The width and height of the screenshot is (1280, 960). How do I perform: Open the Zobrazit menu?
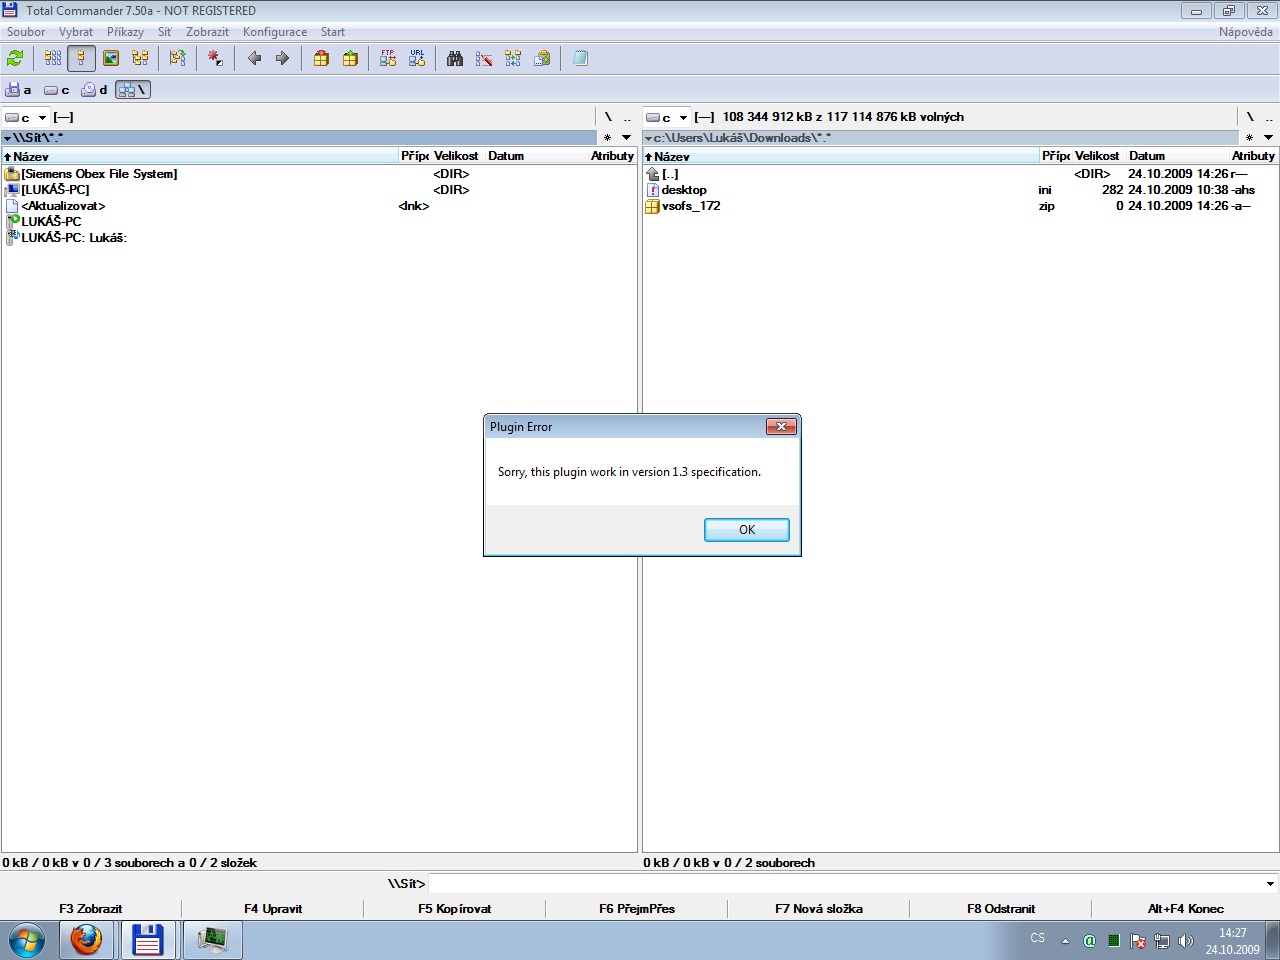(x=207, y=32)
